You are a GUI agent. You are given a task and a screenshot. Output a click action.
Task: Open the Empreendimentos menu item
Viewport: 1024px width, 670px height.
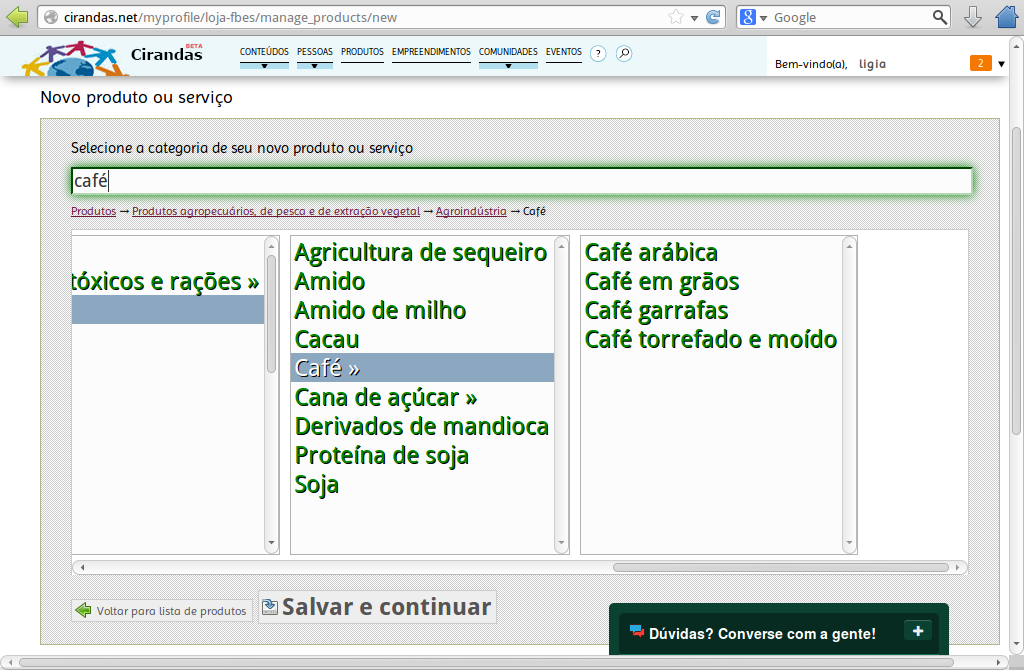click(431, 52)
